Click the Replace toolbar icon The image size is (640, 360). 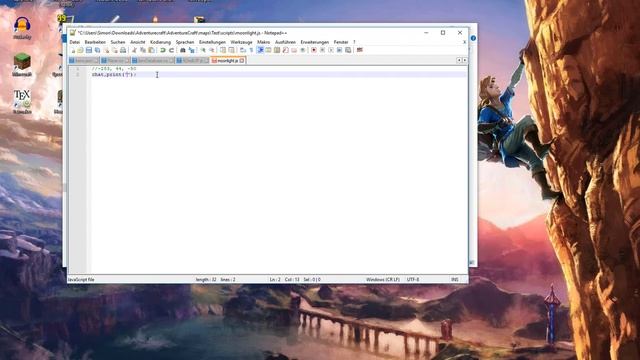pos(191,50)
